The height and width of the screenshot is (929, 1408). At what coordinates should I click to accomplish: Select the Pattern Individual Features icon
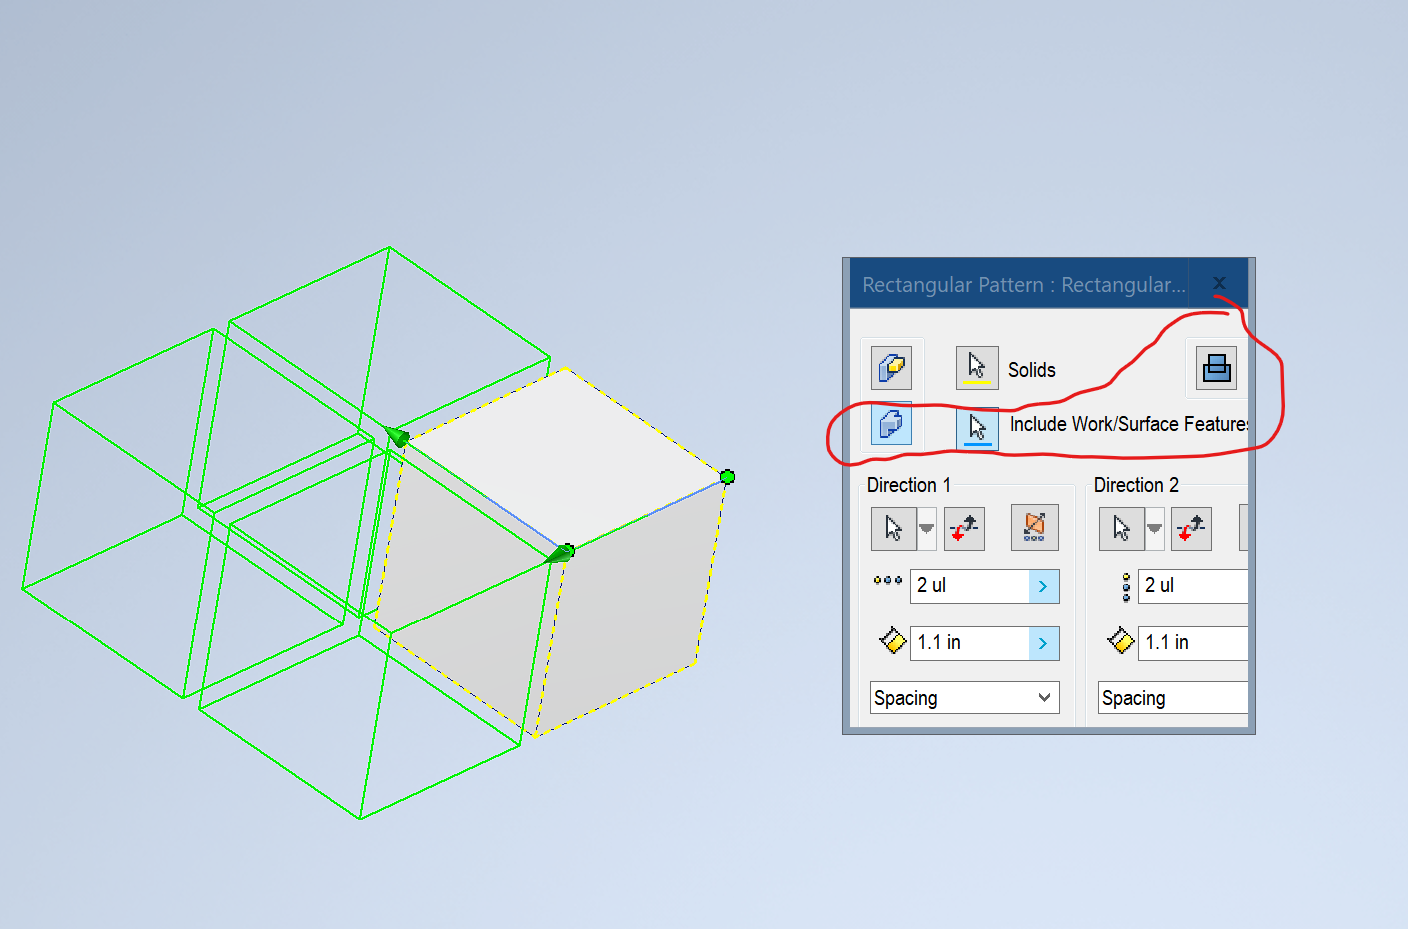tap(890, 367)
